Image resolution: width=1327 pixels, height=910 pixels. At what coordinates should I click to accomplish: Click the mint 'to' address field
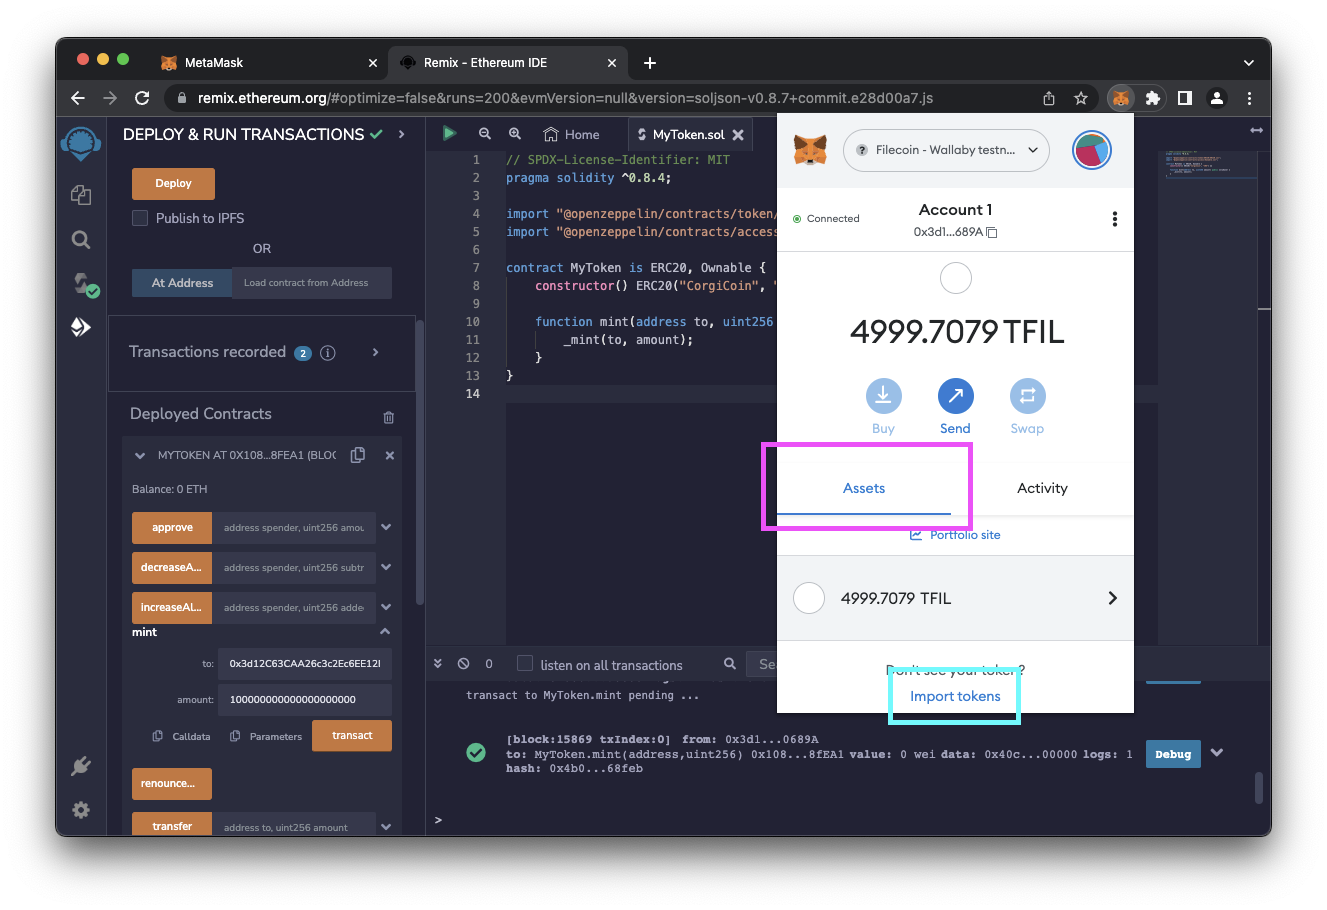[305, 663]
